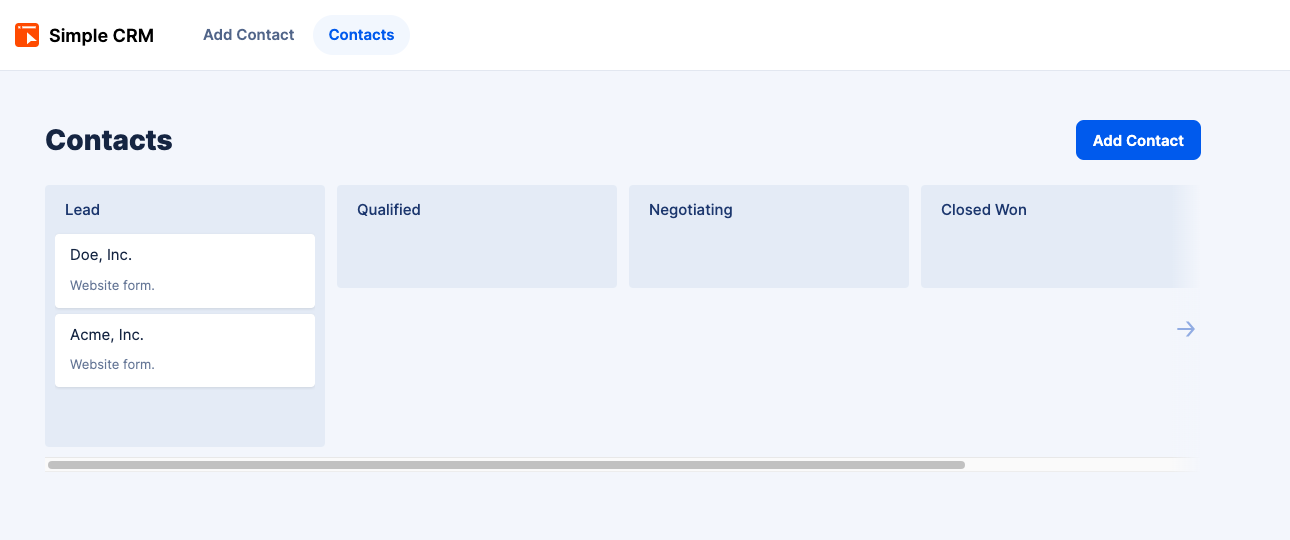Image resolution: width=1290 pixels, height=540 pixels.
Task: Select the Lead column header
Action: pyautogui.click(x=82, y=210)
